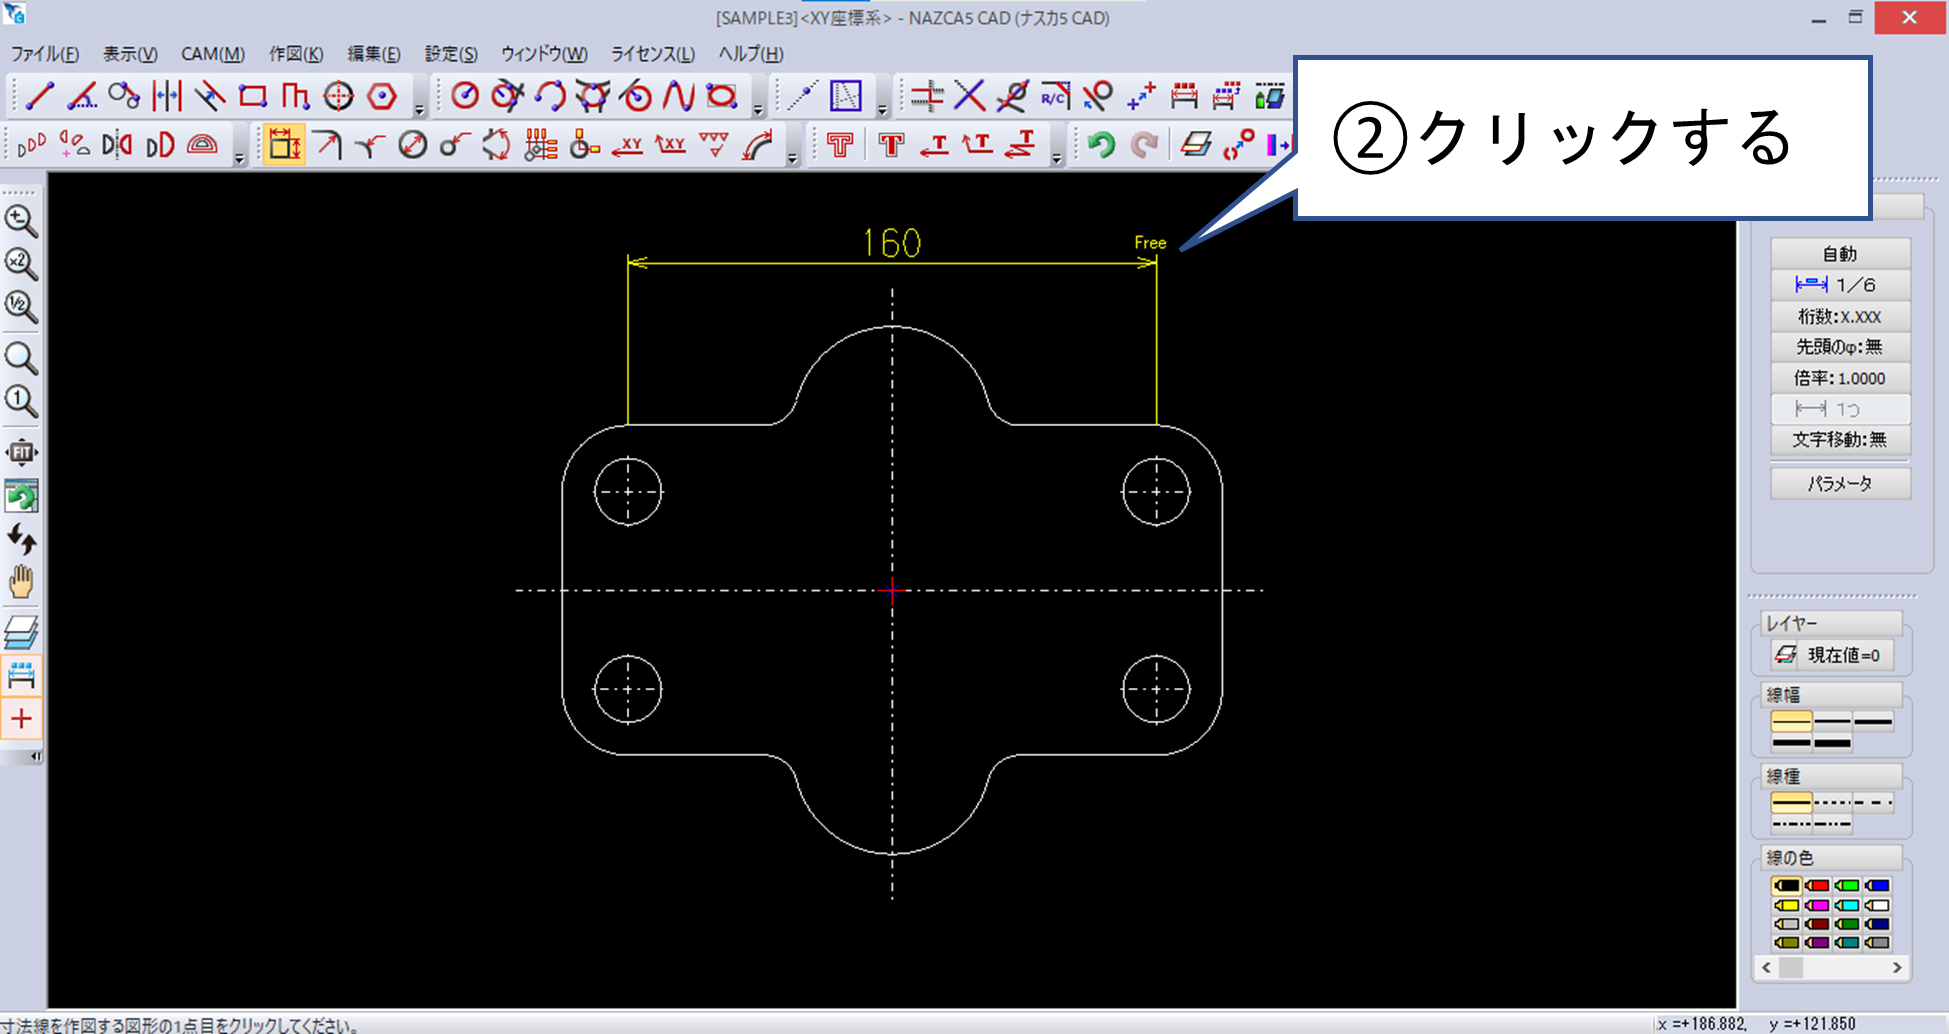Image resolution: width=1949 pixels, height=1034 pixels.
Task: Select the medium line width option
Action: coord(1873,721)
